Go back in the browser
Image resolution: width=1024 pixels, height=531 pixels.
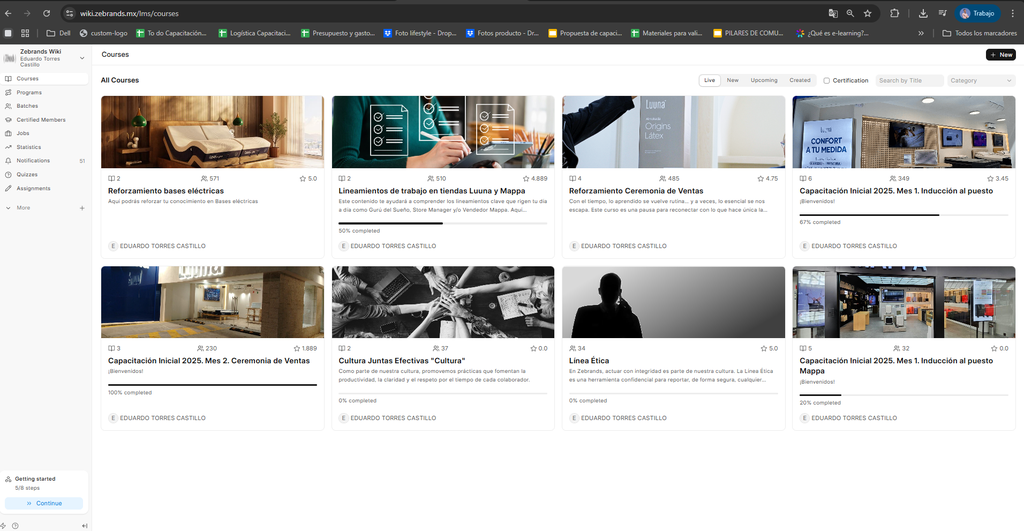8,13
